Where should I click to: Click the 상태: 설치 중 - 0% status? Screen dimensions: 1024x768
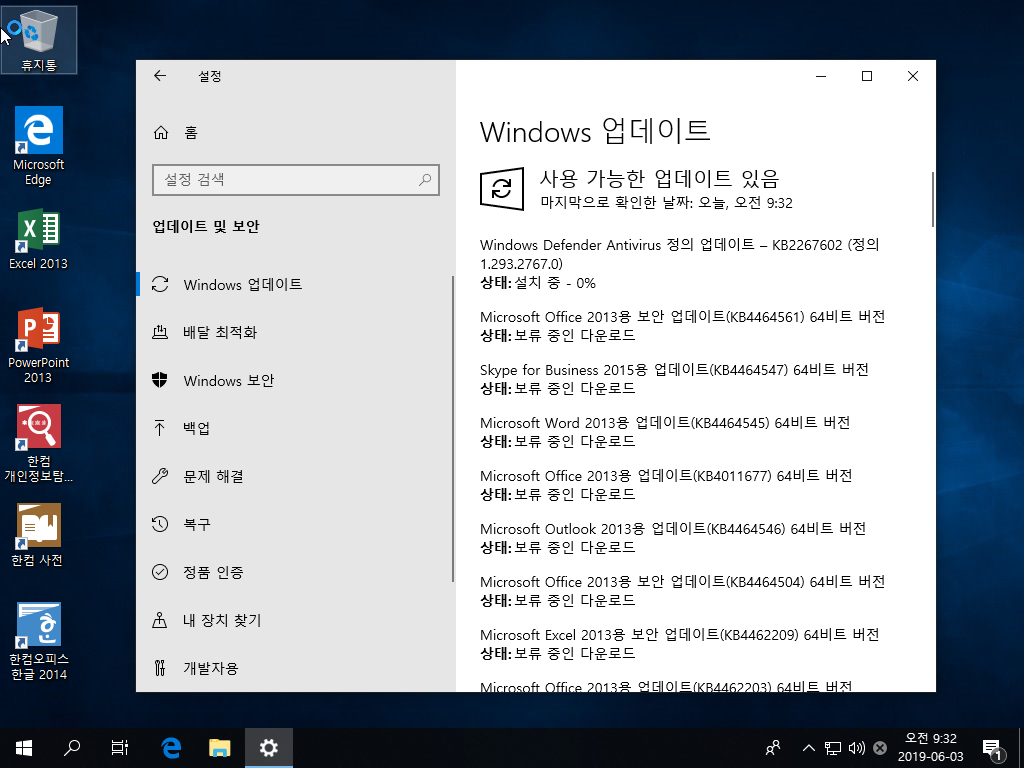pyautogui.click(x=538, y=283)
